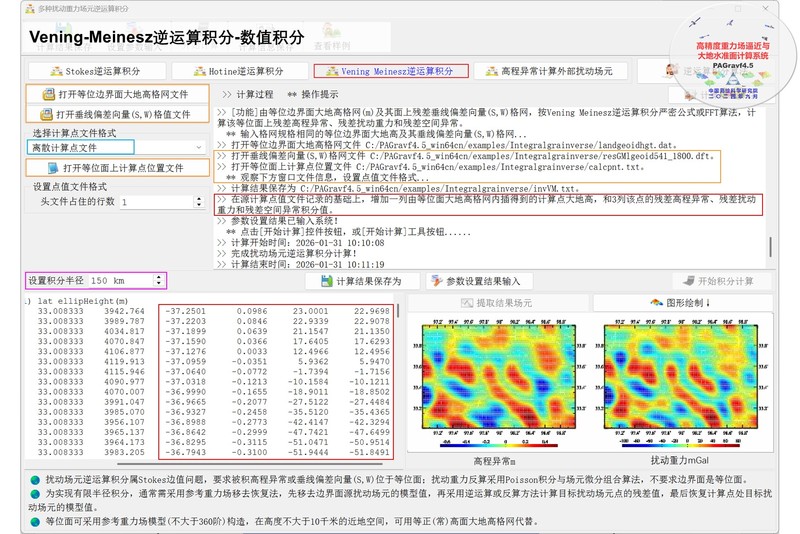Click the color bar under 高程异常 map

pos(498,445)
